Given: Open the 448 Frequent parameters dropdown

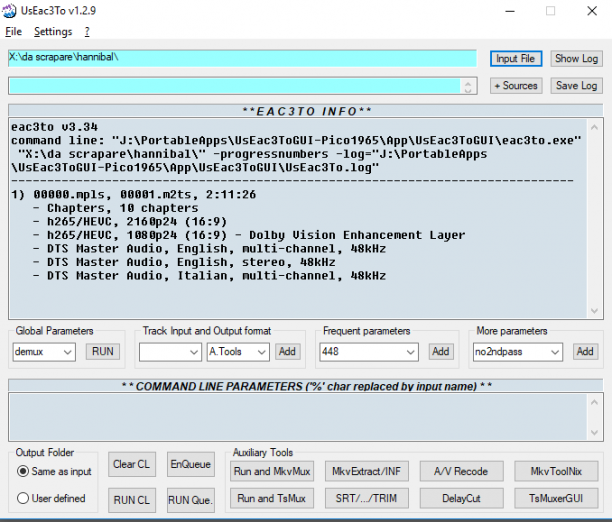Looking at the screenshot, I should pyautogui.click(x=369, y=352).
